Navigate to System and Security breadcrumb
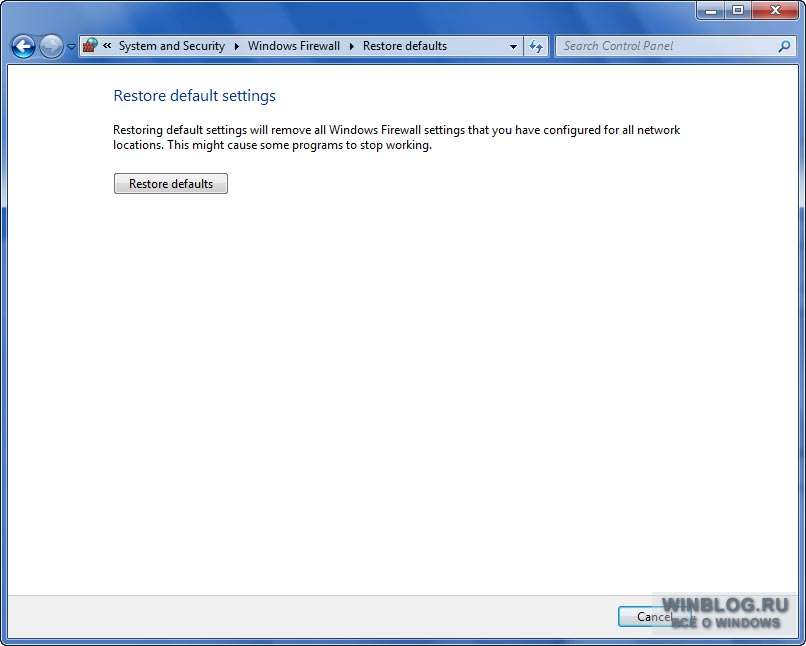806x646 pixels. point(172,46)
